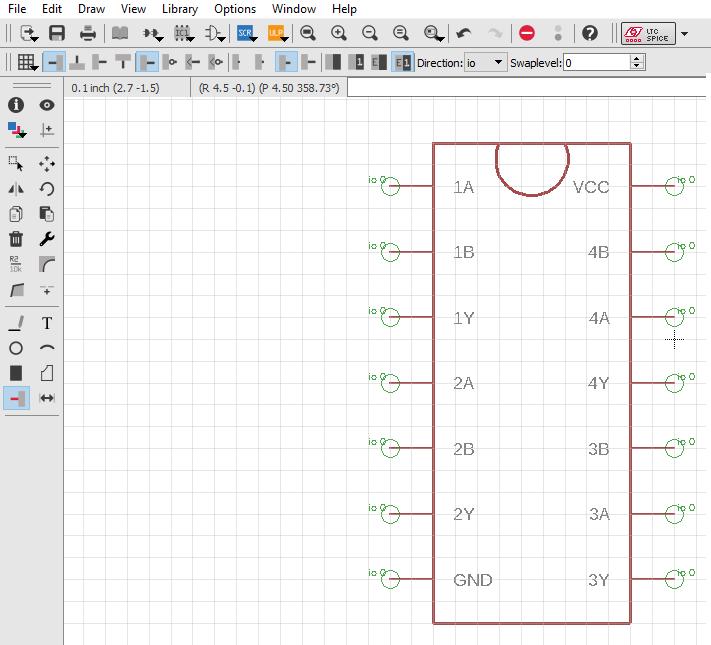Click the red Stop command icon
711x645 pixels.
[x=527, y=33]
